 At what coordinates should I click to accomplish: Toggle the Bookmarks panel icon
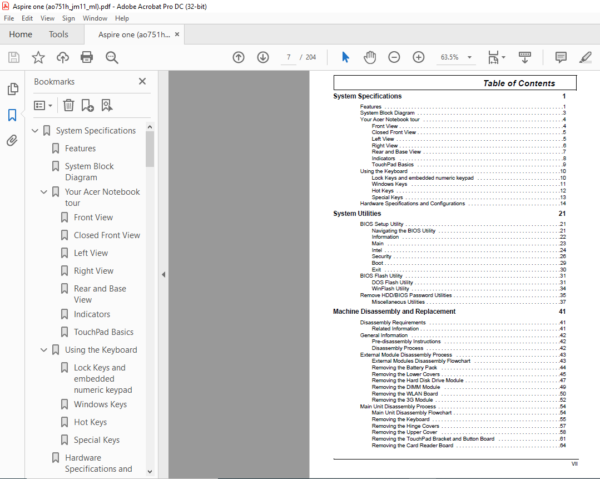(x=12, y=115)
